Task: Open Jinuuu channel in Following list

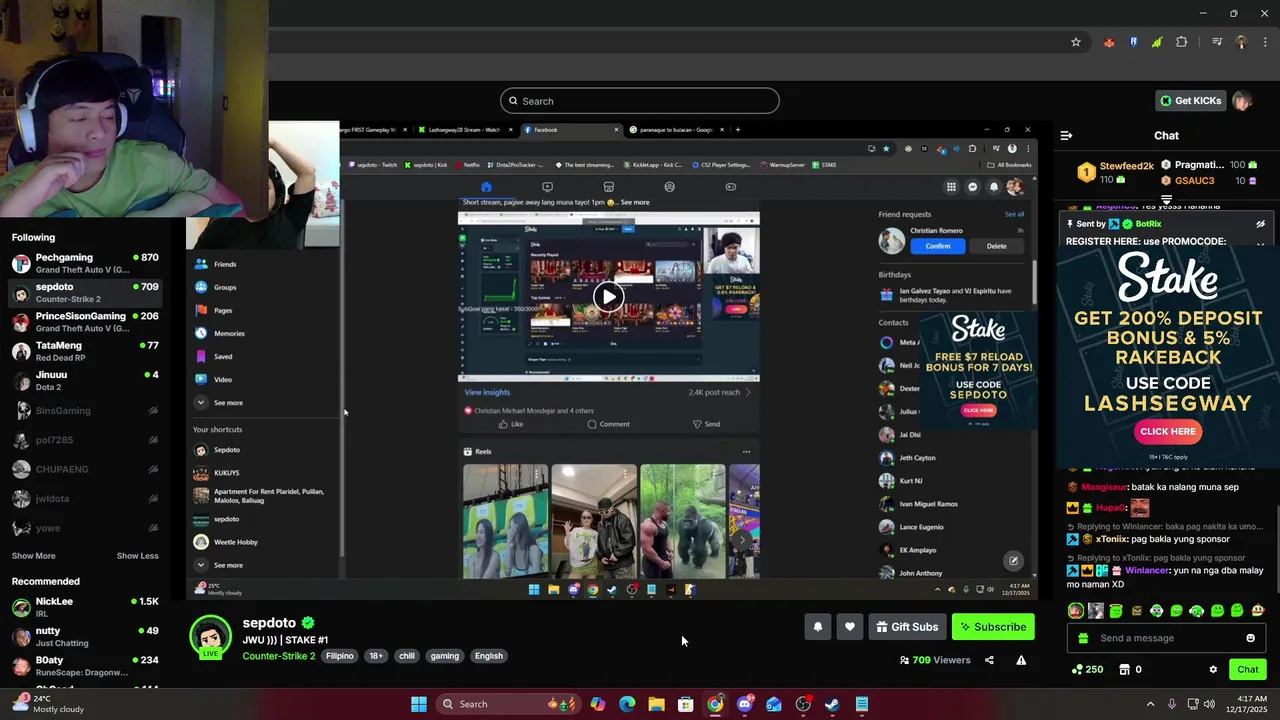Action: point(85,381)
